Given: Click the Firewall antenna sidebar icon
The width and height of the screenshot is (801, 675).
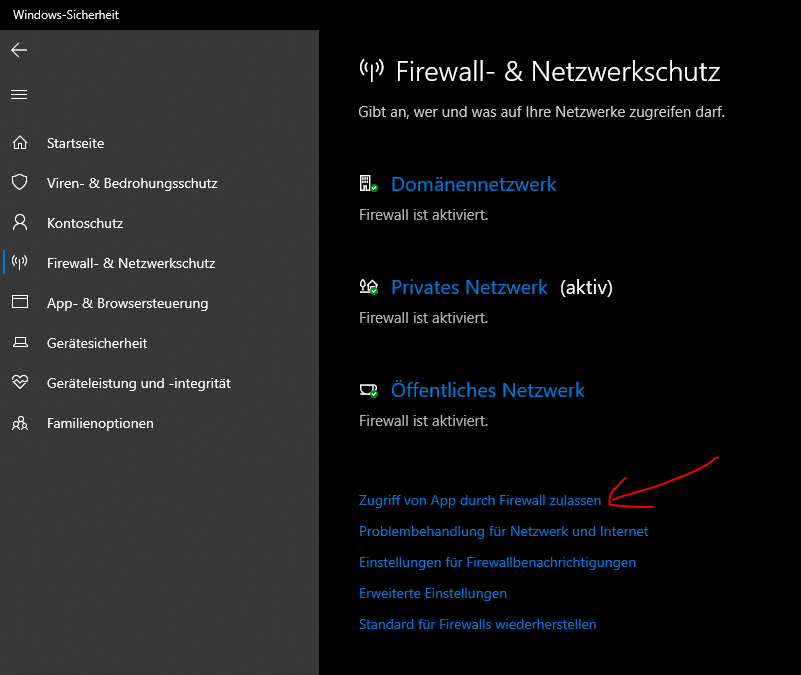Looking at the screenshot, I should 19,263.
